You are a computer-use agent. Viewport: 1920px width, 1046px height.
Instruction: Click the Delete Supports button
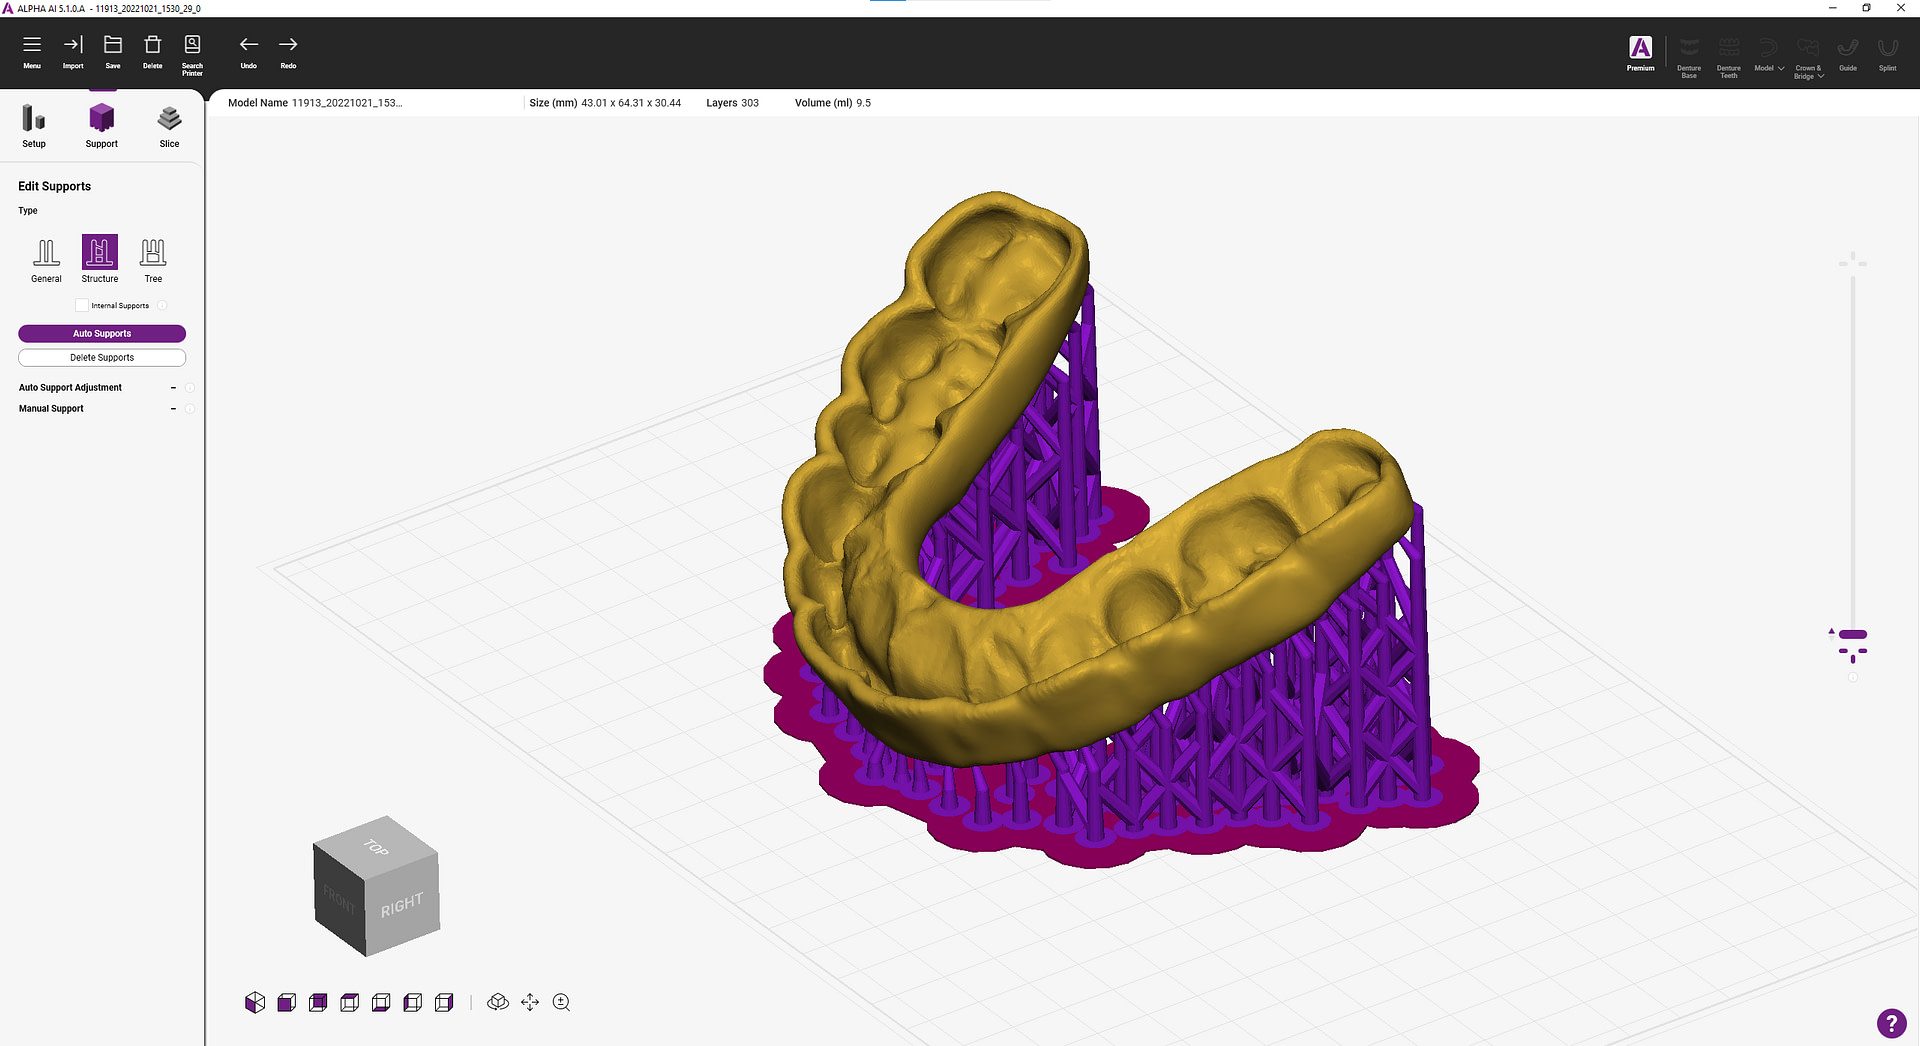coord(101,357)
